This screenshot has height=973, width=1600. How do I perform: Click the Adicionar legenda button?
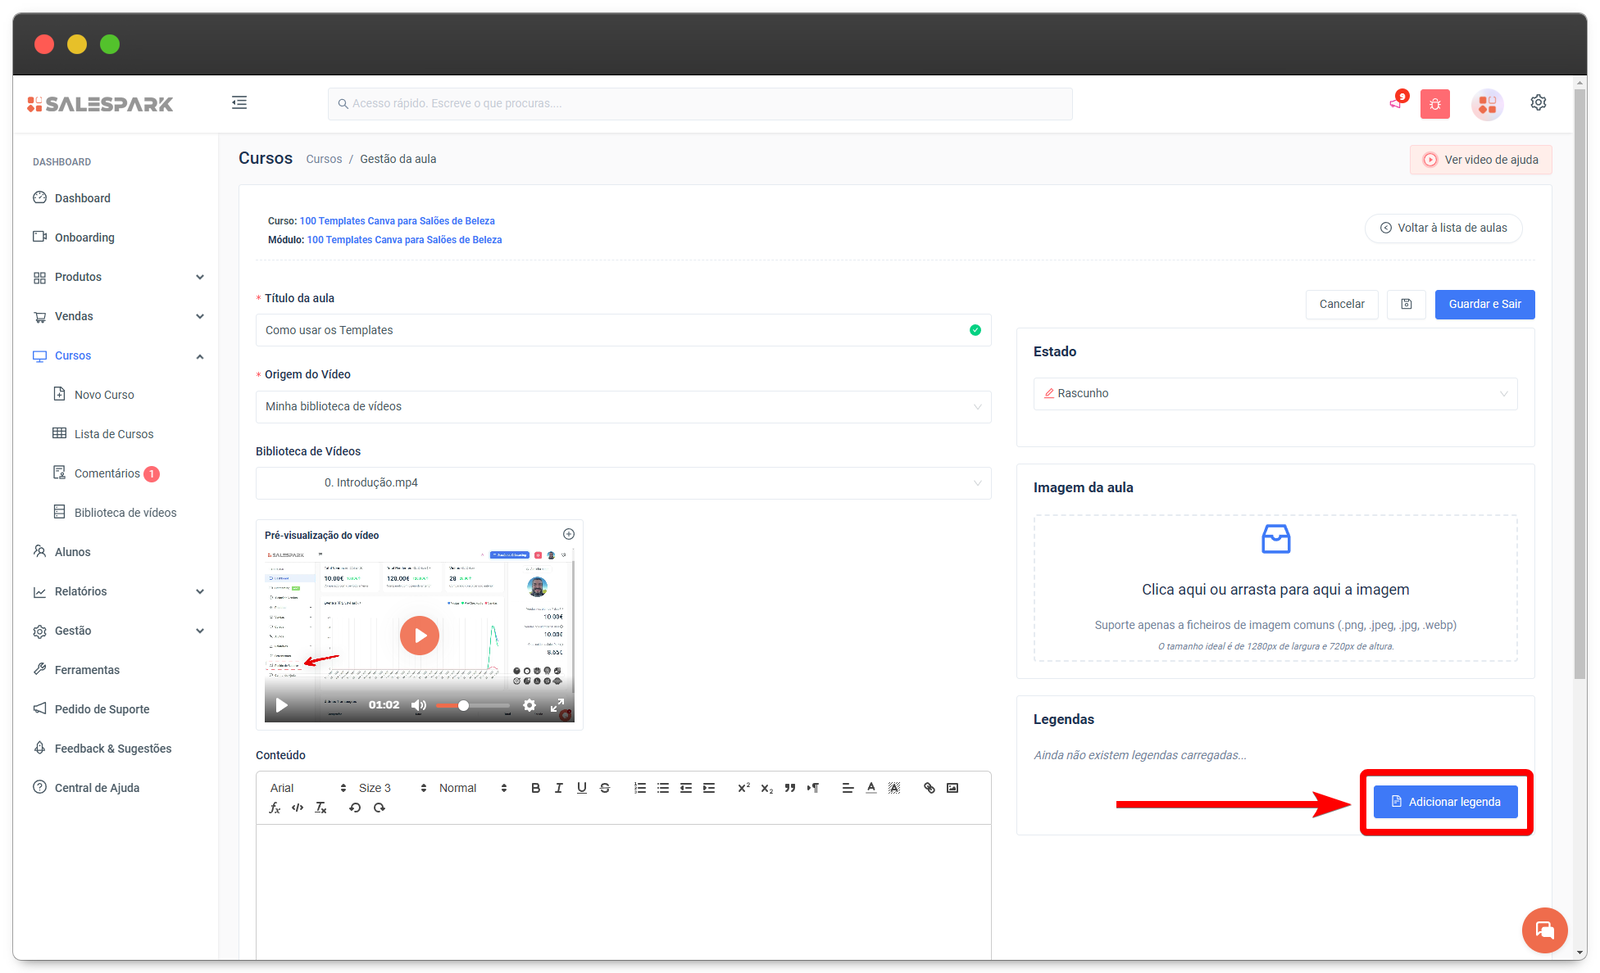point(1445,802)
